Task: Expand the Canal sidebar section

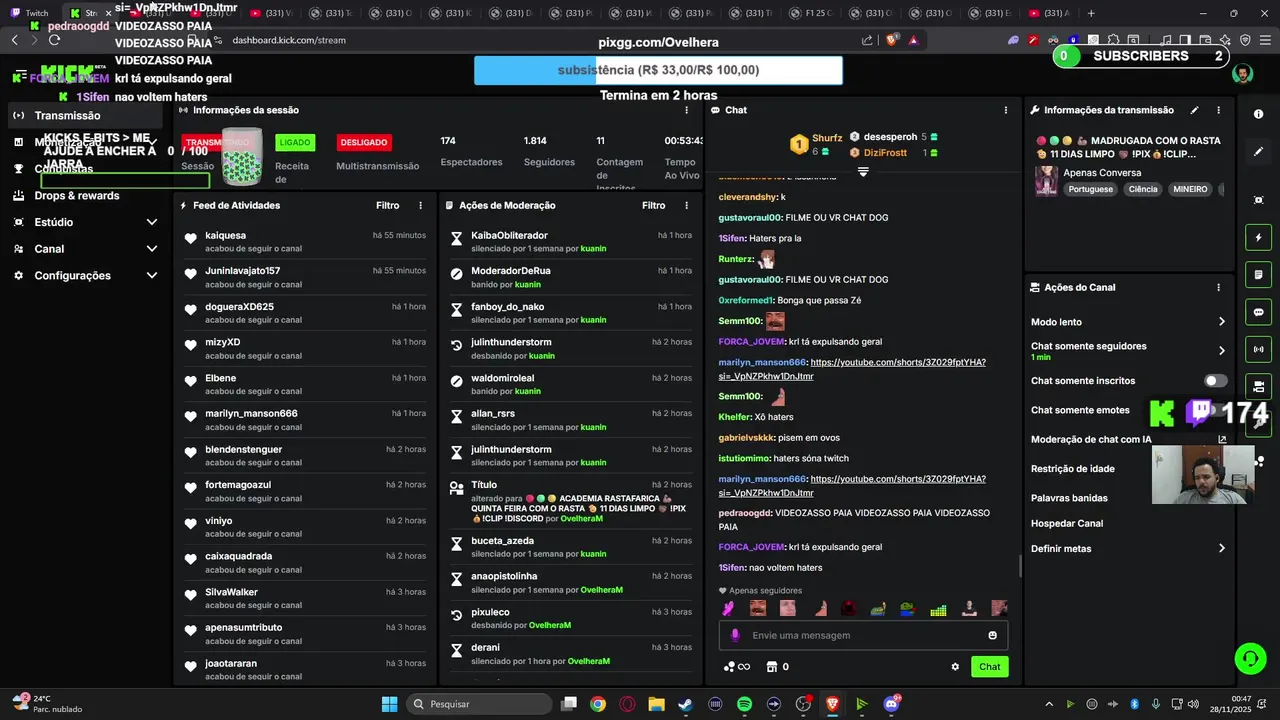Action: click(x=152, y=249)
